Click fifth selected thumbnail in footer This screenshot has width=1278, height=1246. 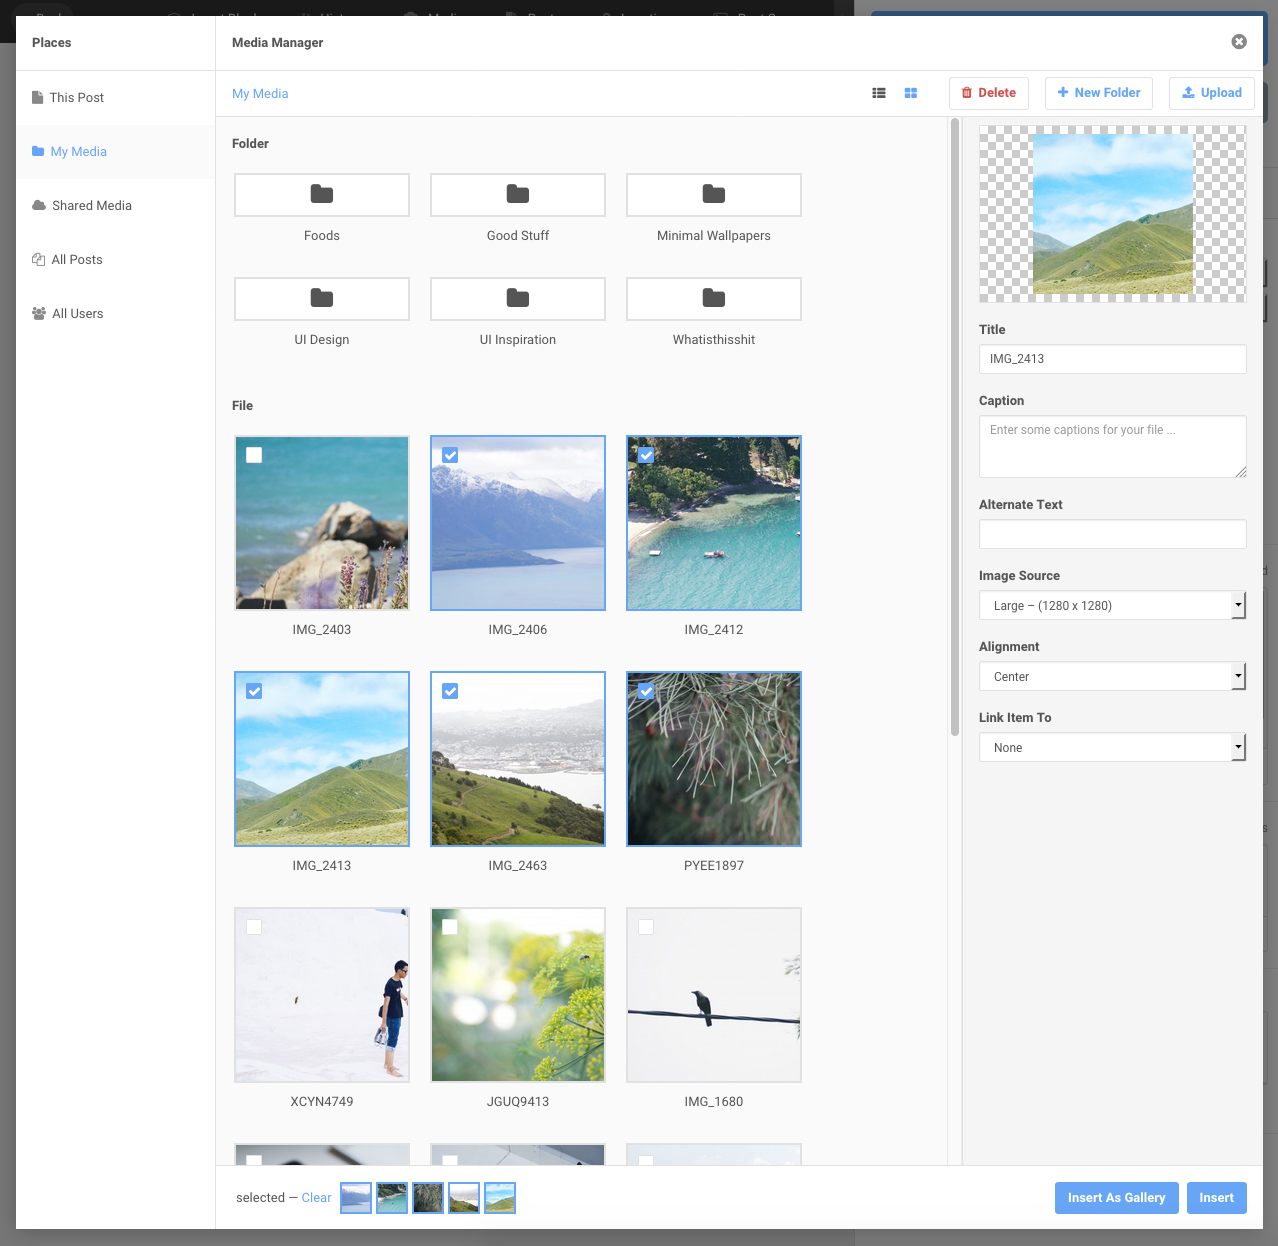click(x=500, y=1198)
